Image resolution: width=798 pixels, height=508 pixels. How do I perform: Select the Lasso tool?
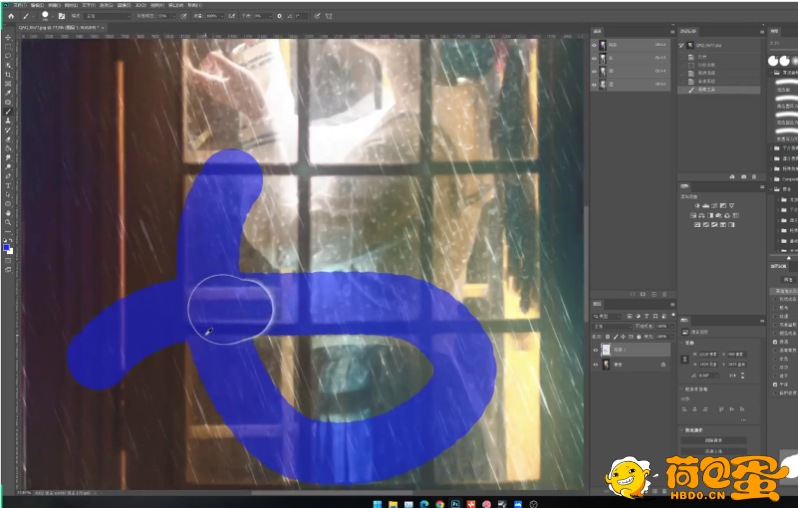pos(8,56)
